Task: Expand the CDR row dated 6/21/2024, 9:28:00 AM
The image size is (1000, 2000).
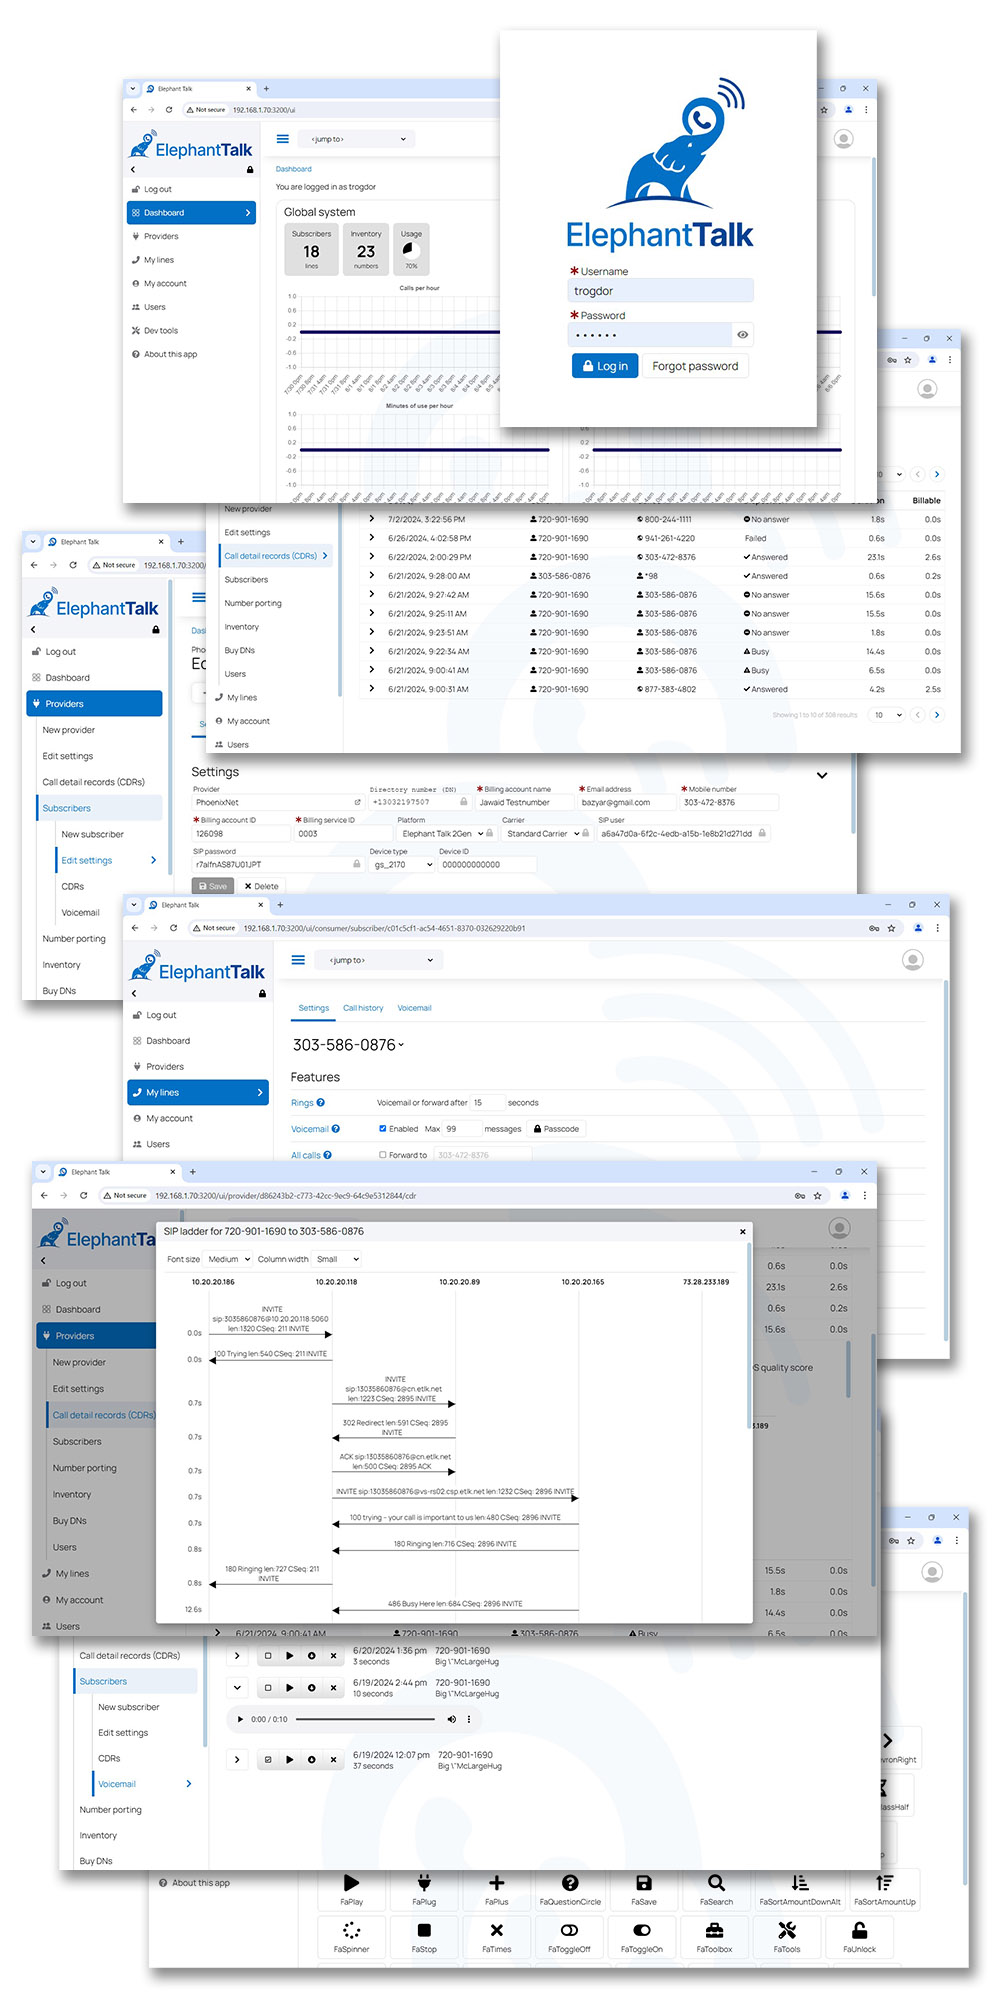Action: point(372,576)
